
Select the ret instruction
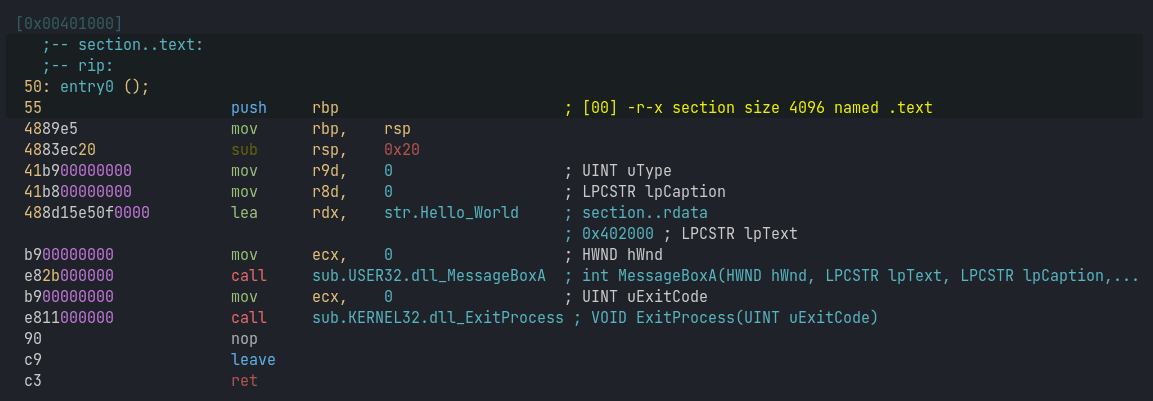point(244,380)
